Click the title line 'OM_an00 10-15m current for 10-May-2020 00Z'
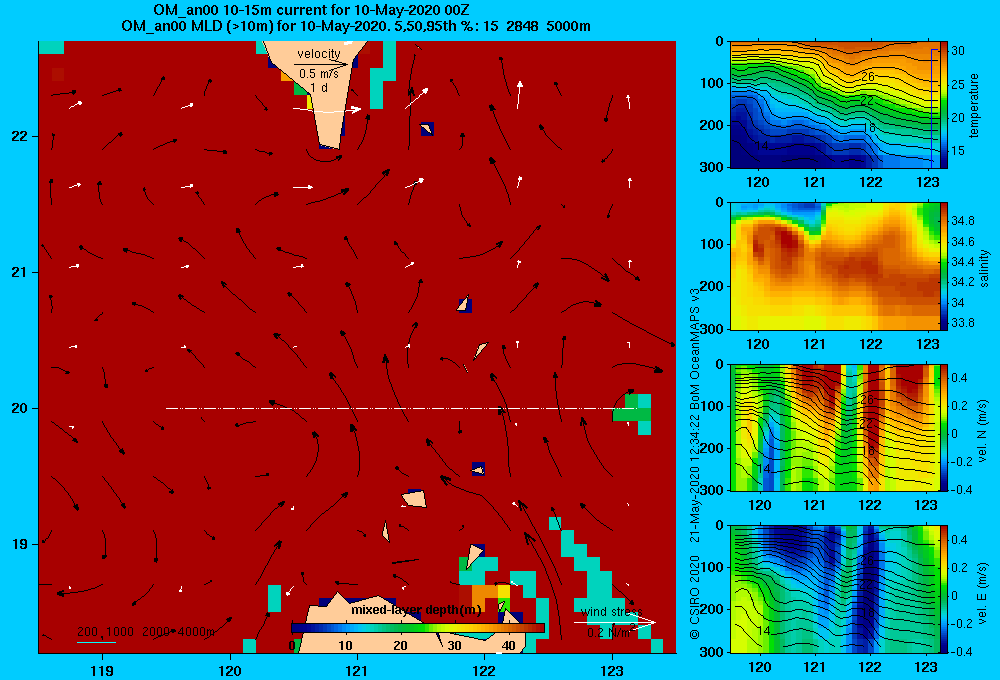Screen dimensions: 1000x680 tap(311, 10)
